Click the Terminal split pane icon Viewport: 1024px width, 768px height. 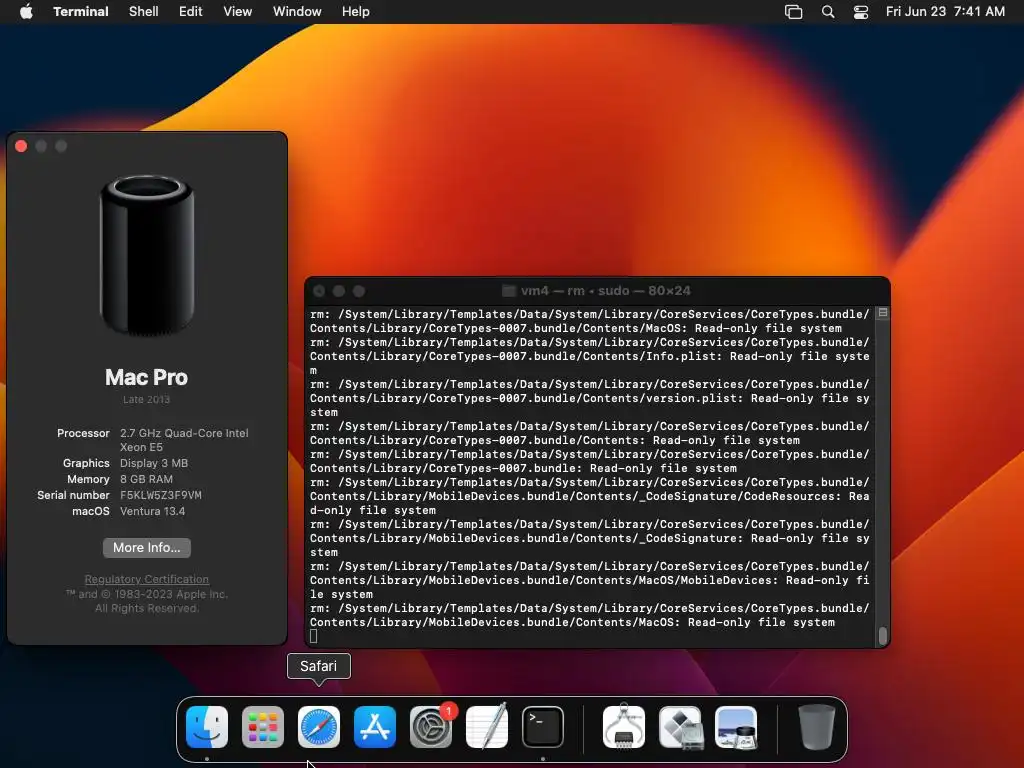tap(882, 313)
